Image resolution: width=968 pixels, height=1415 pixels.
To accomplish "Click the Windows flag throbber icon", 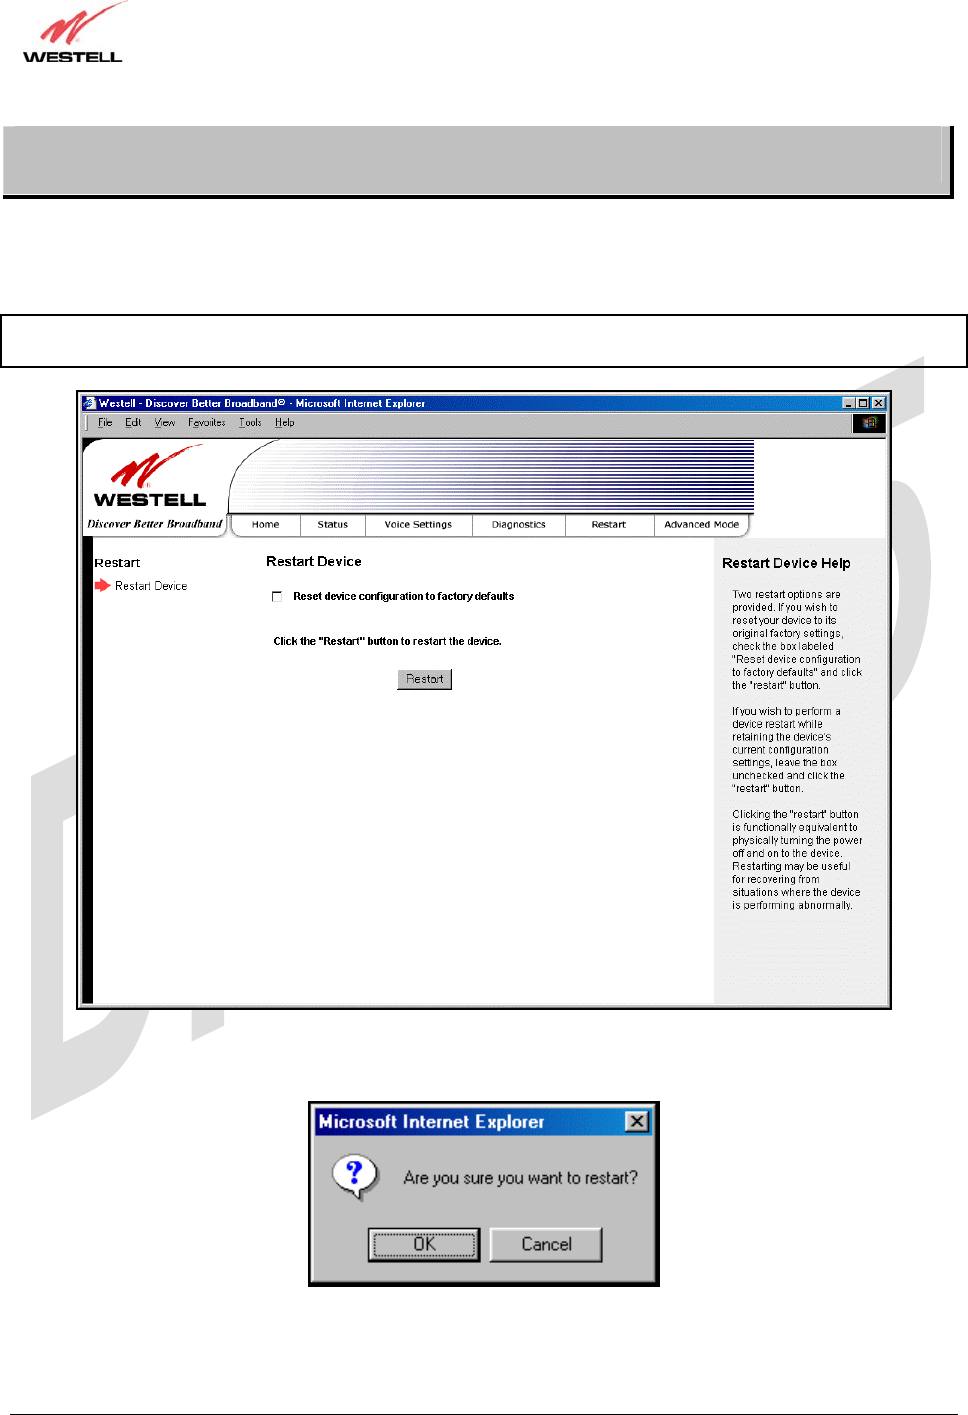I will [869, 423].
